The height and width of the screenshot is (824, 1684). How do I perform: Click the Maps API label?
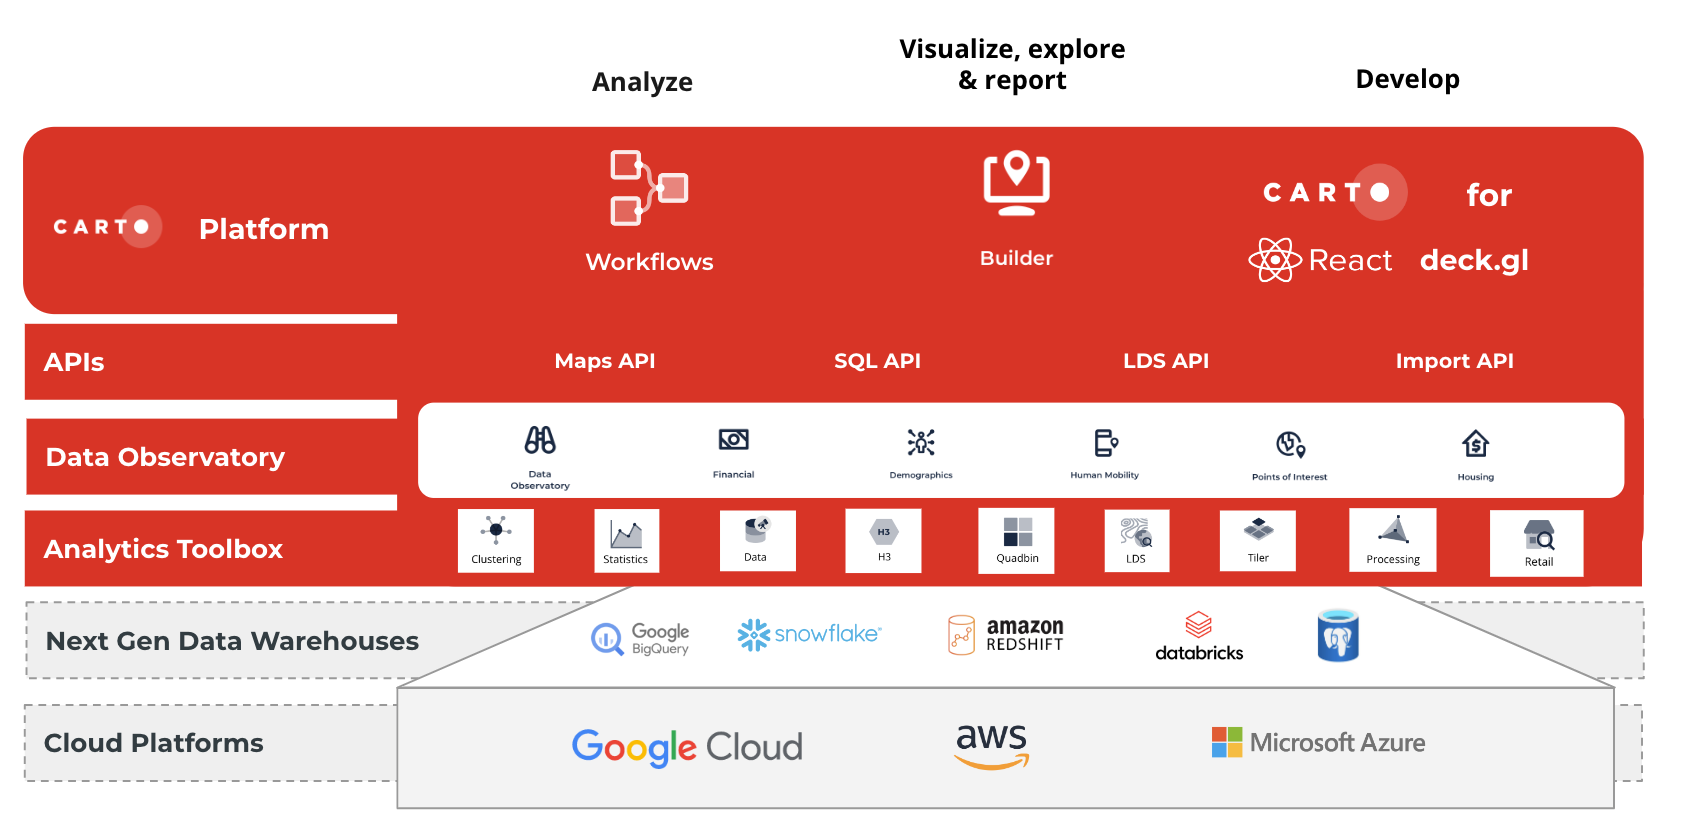pos(605,361)
